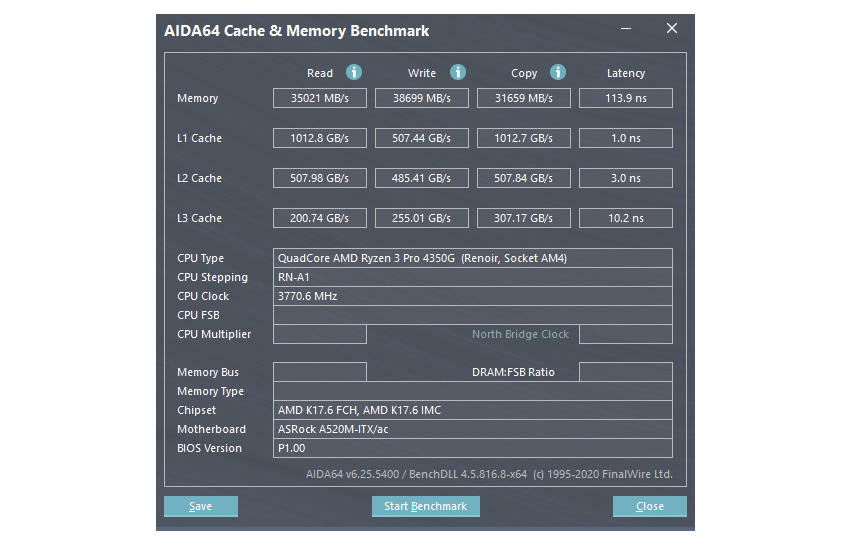Viewport: 850px width, 550px height.
Task: Click the window title AIDA64 Cache & Memory Benchmark
Action: click(x=297, y=31)
